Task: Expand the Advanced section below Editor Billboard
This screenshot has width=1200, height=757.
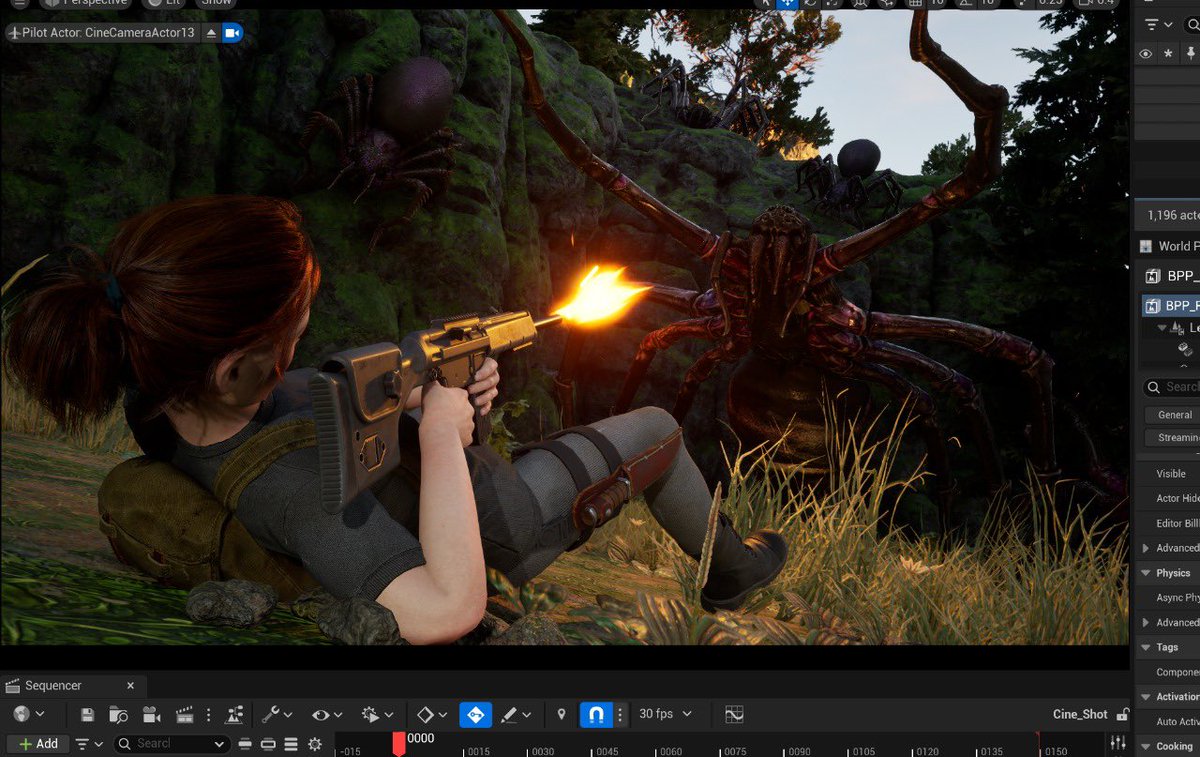Action: pos(1146,548)
